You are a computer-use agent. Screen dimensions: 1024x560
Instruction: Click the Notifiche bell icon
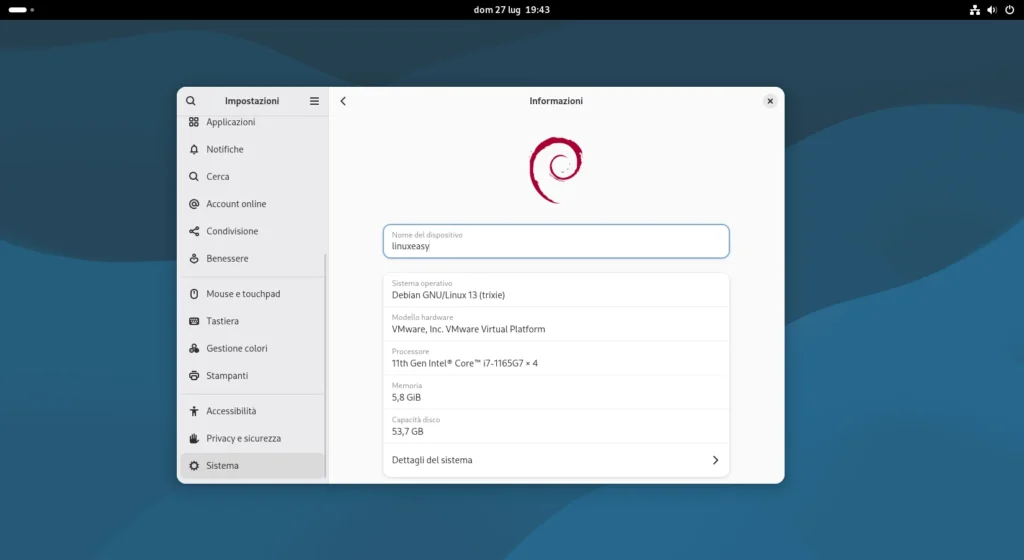[194, 149]
